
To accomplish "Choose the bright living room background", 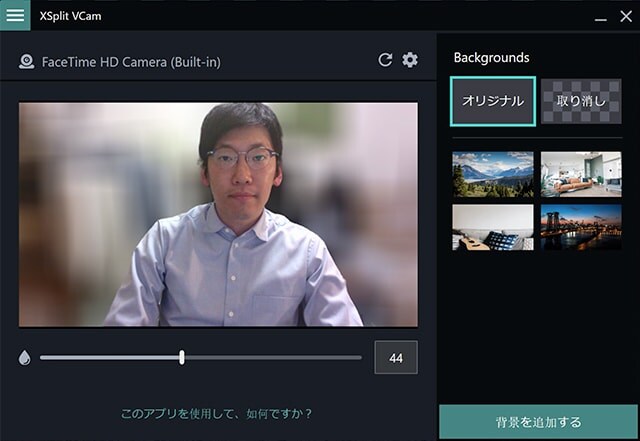I will click(581, 174).
